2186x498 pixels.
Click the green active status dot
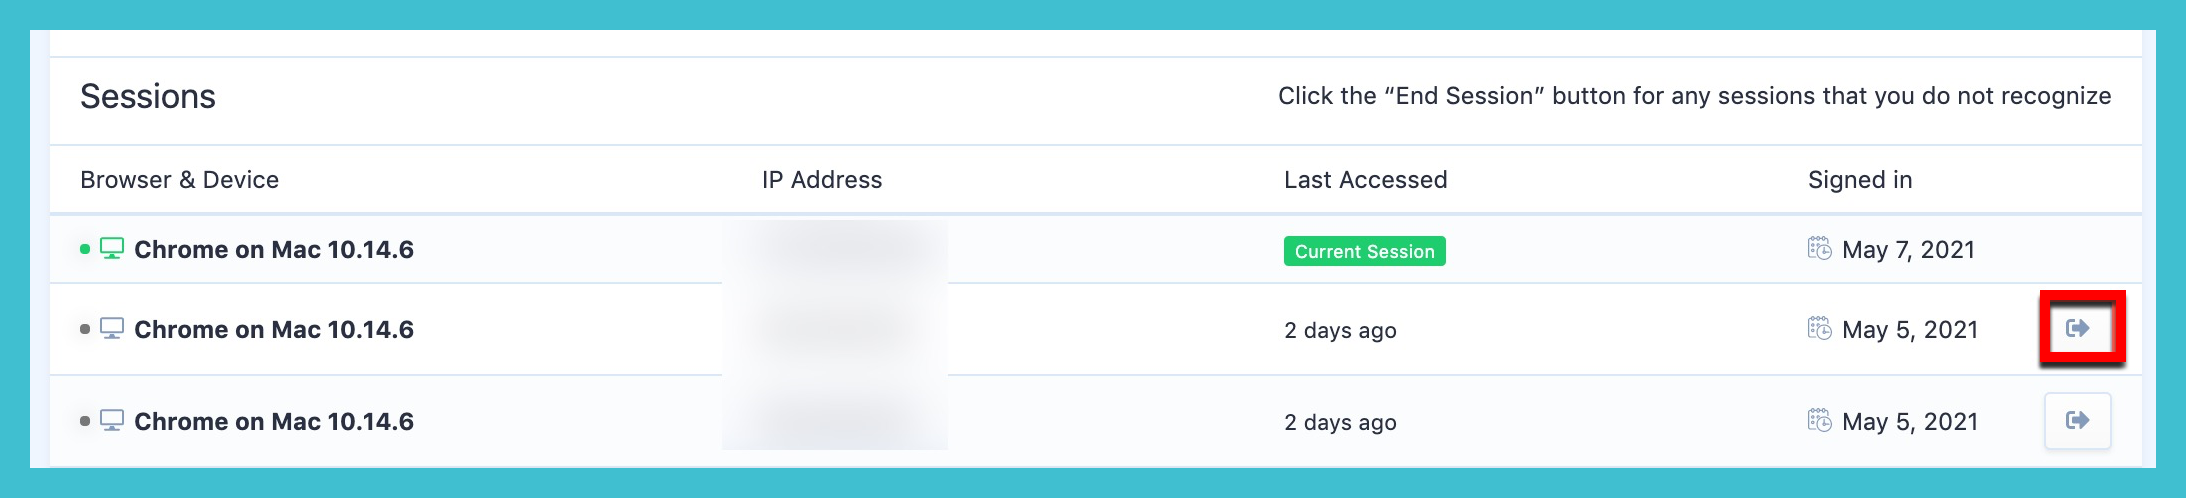pos(85,249)
